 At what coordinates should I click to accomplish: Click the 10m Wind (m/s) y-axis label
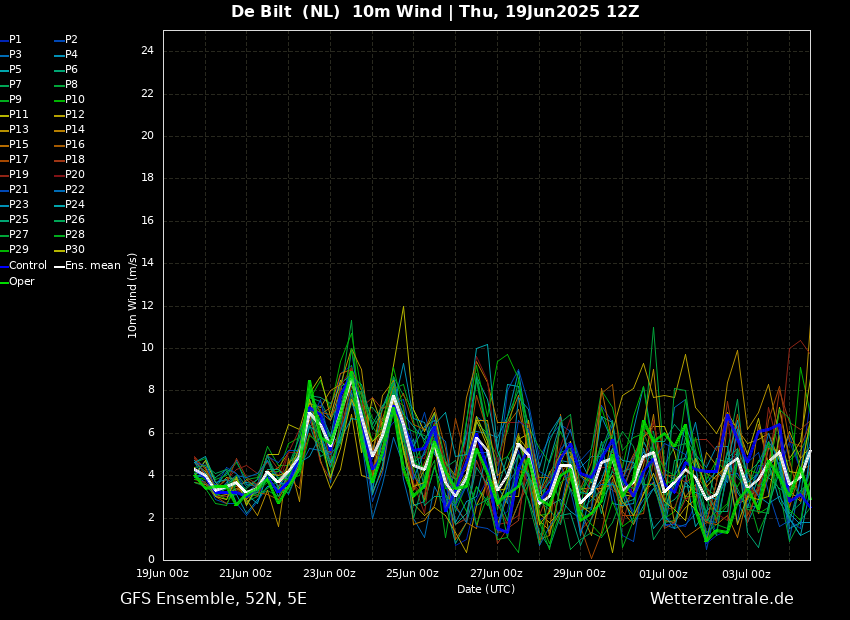point(133,295)
